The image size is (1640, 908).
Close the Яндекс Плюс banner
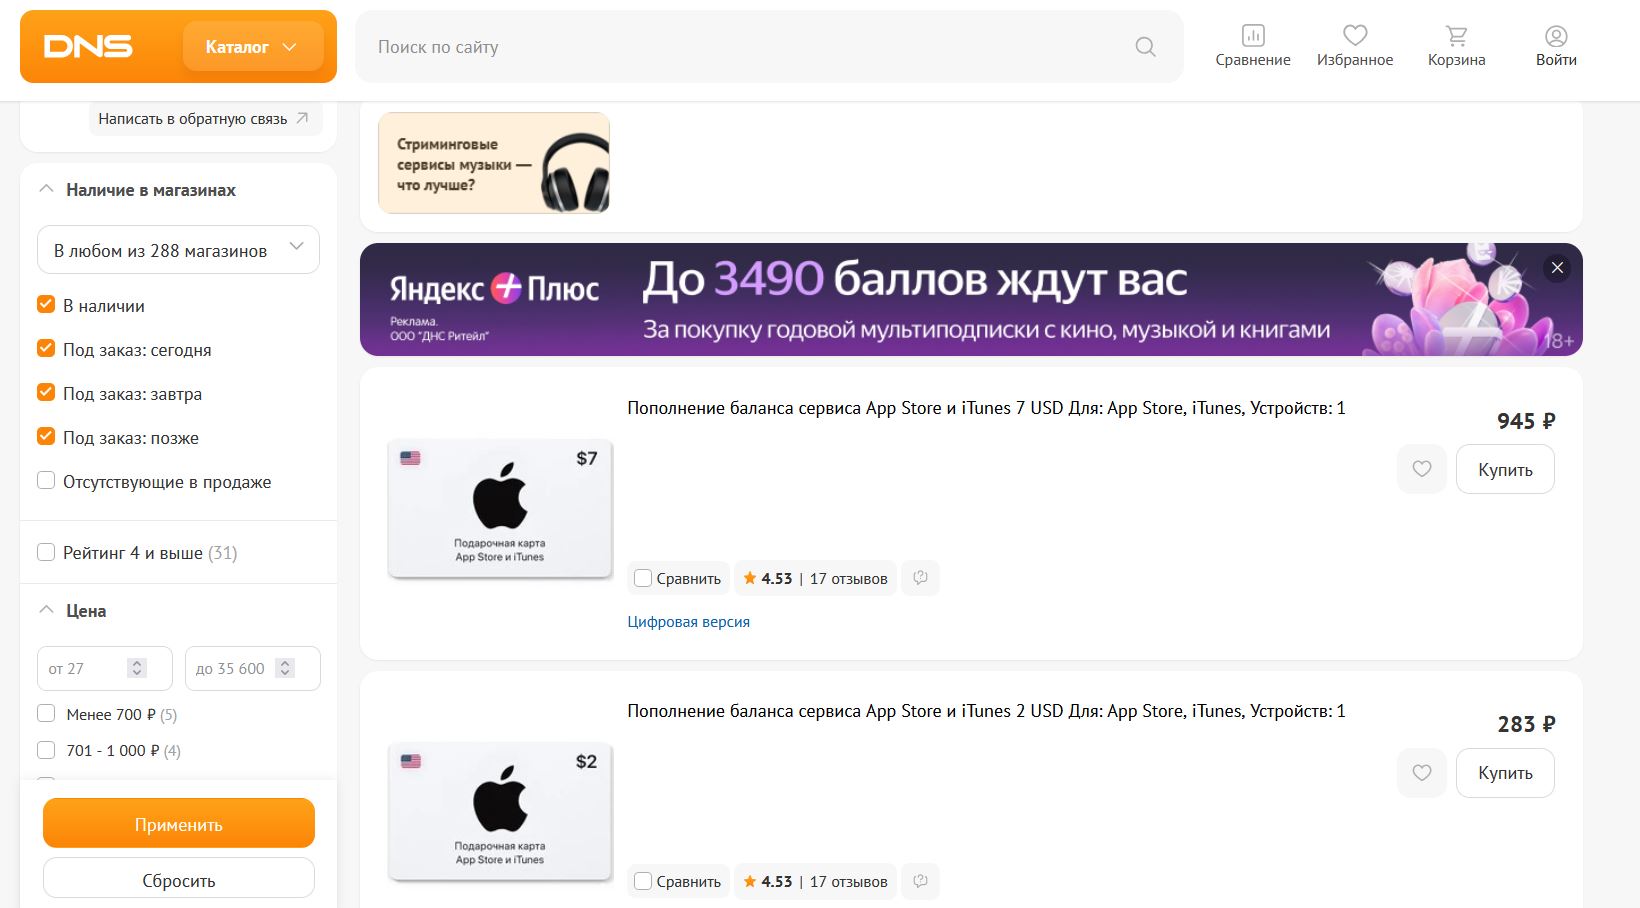click(x=1556, y=268)
